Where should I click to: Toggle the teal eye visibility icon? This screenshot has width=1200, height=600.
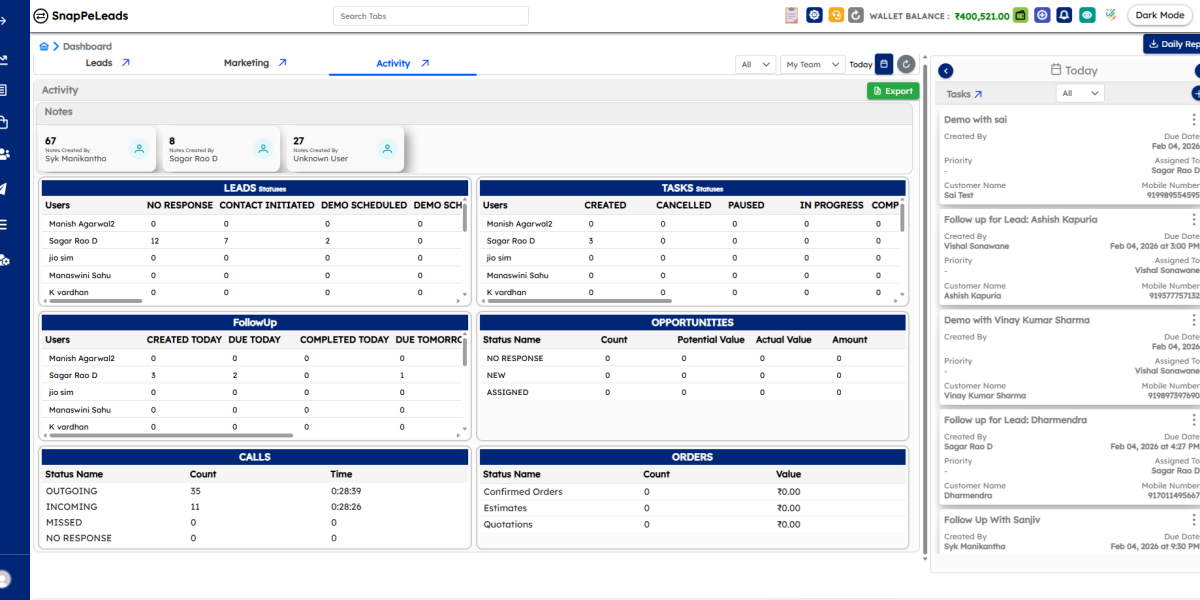coord(1086,15)
